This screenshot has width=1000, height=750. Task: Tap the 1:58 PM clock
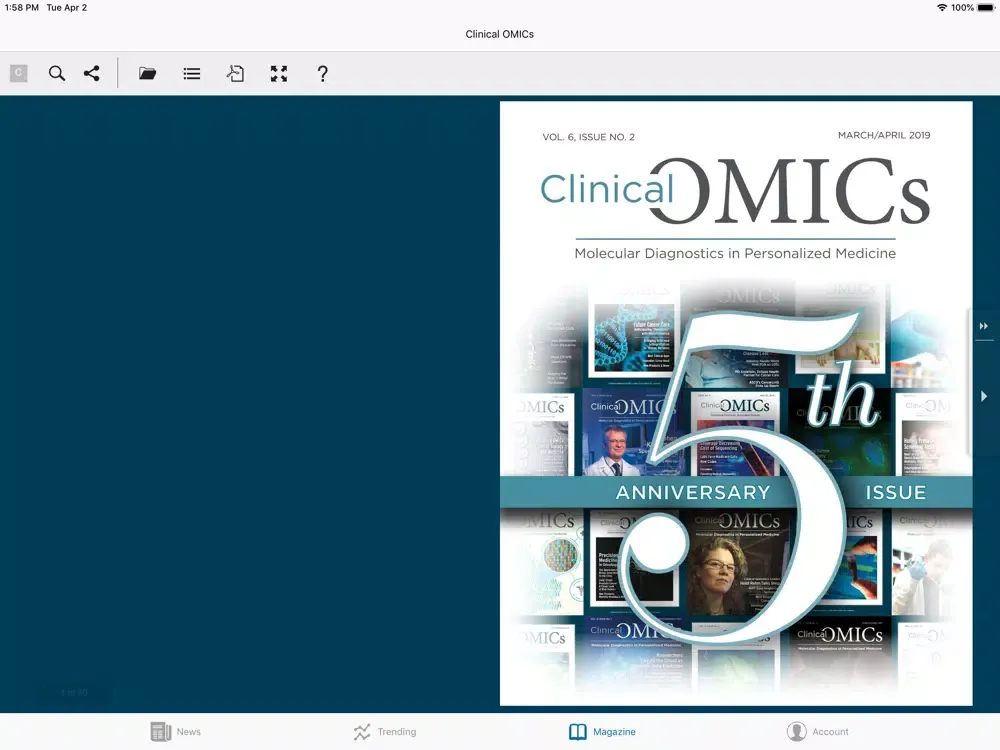pyautogui.click(x=22, y=8)
